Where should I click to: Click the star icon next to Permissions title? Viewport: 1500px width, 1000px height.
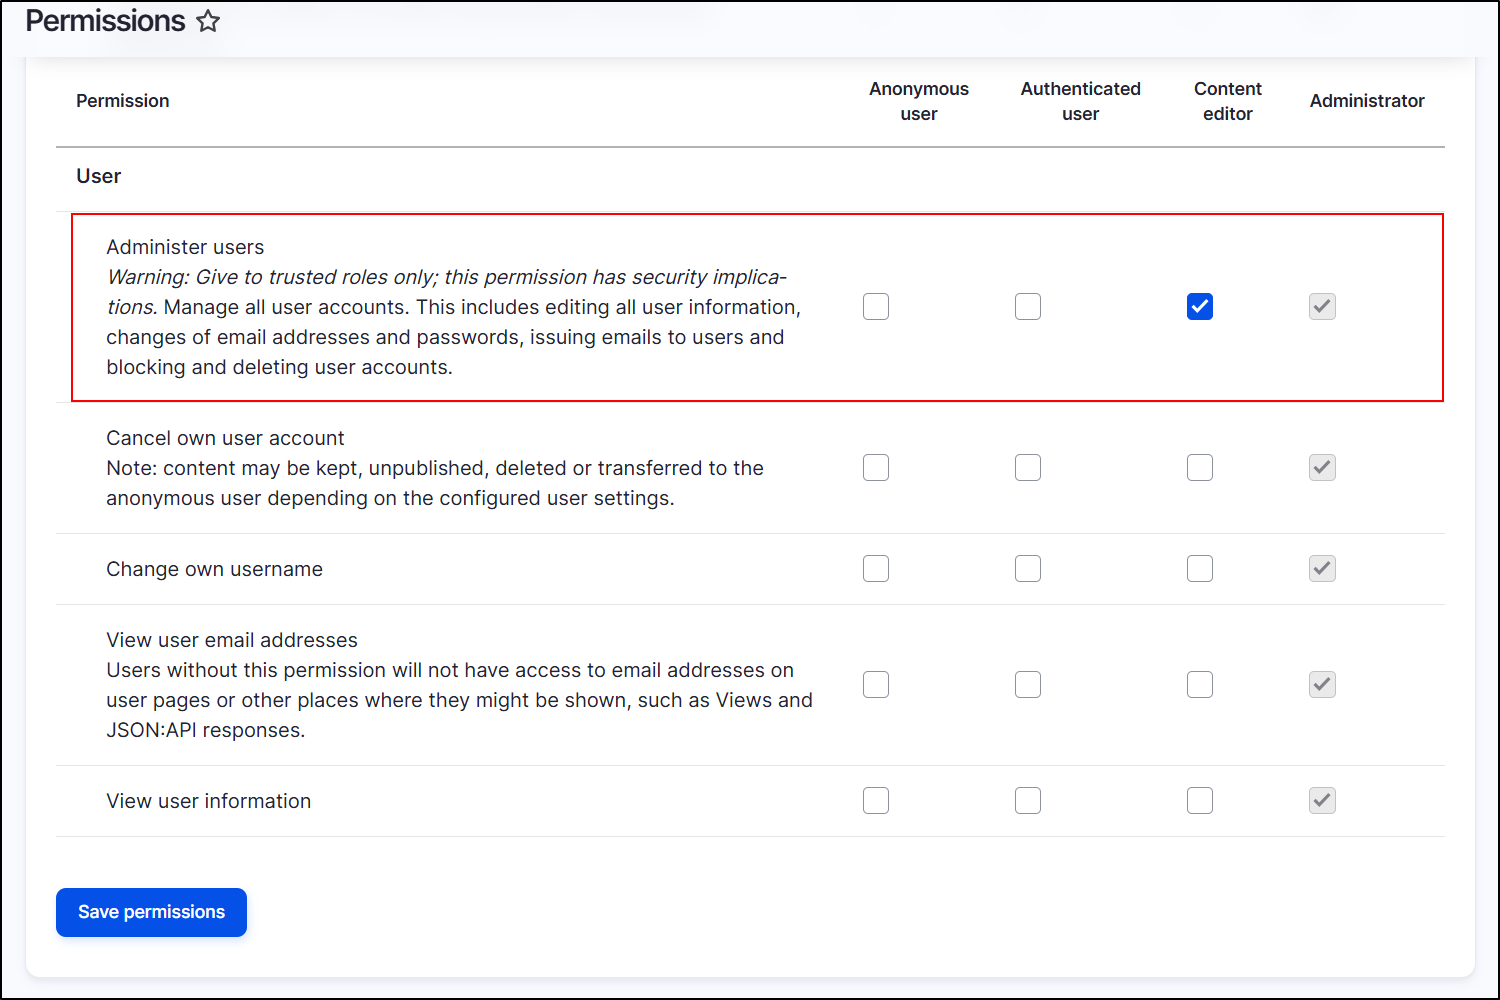pos(208,21)
